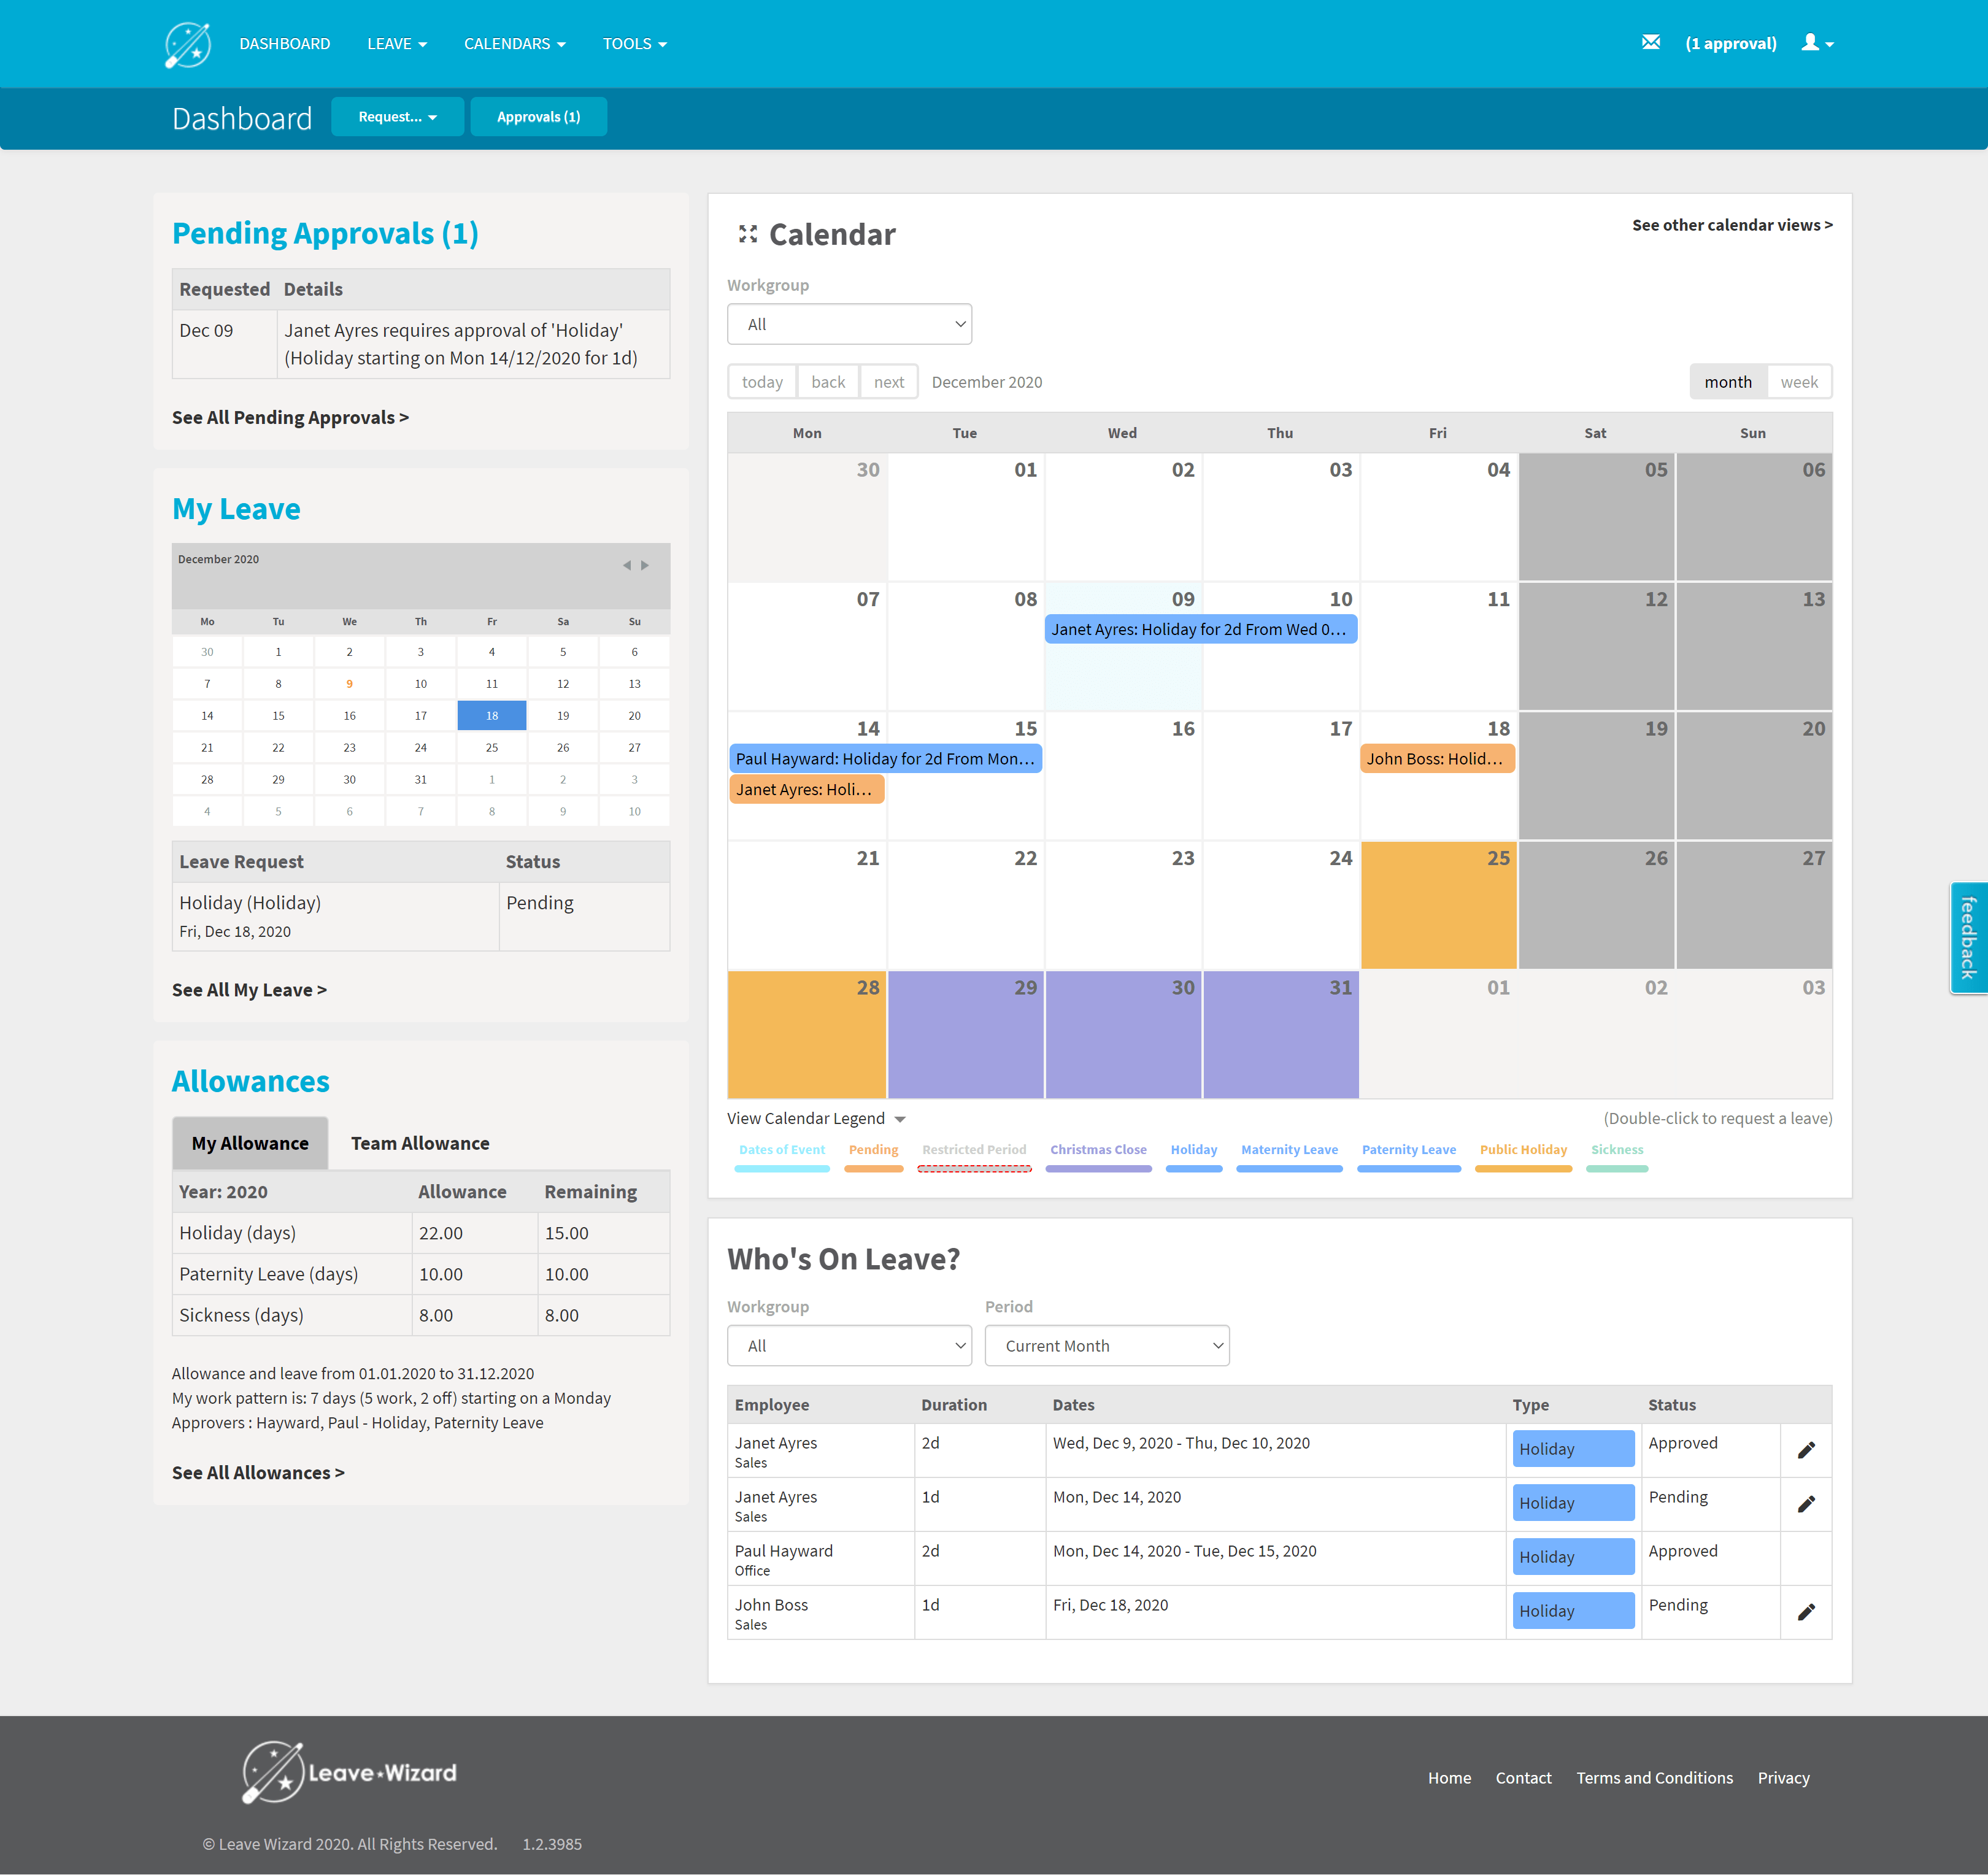Switch calendar to month view

[1727, 382]
